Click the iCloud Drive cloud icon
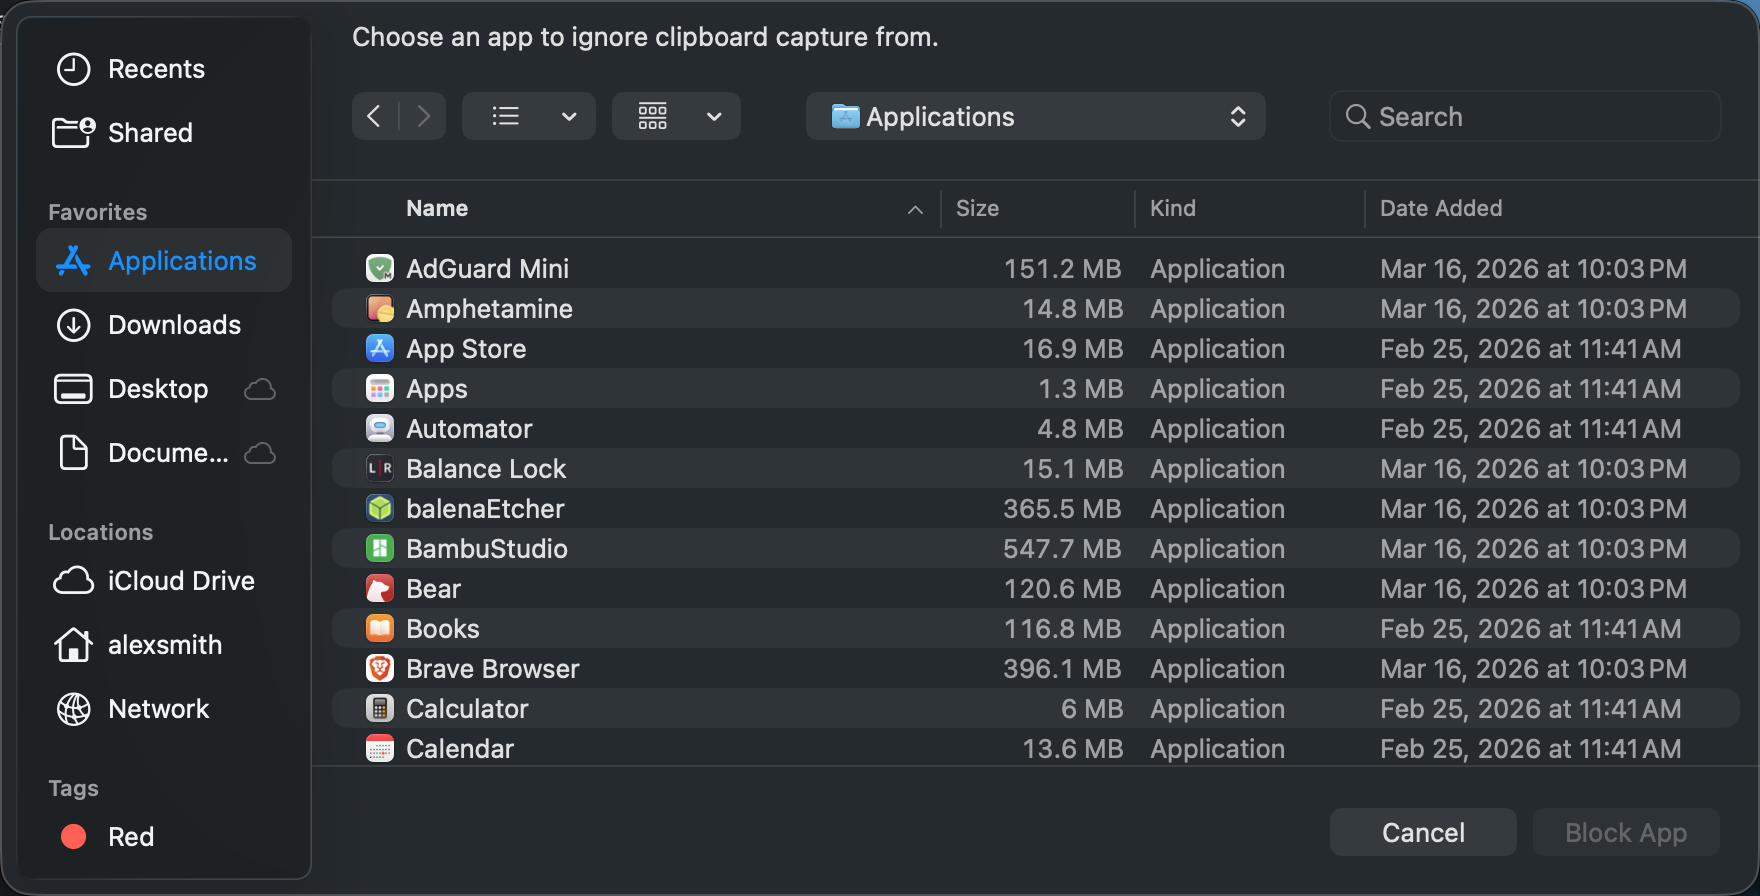1760x896 pixels. 74,581
